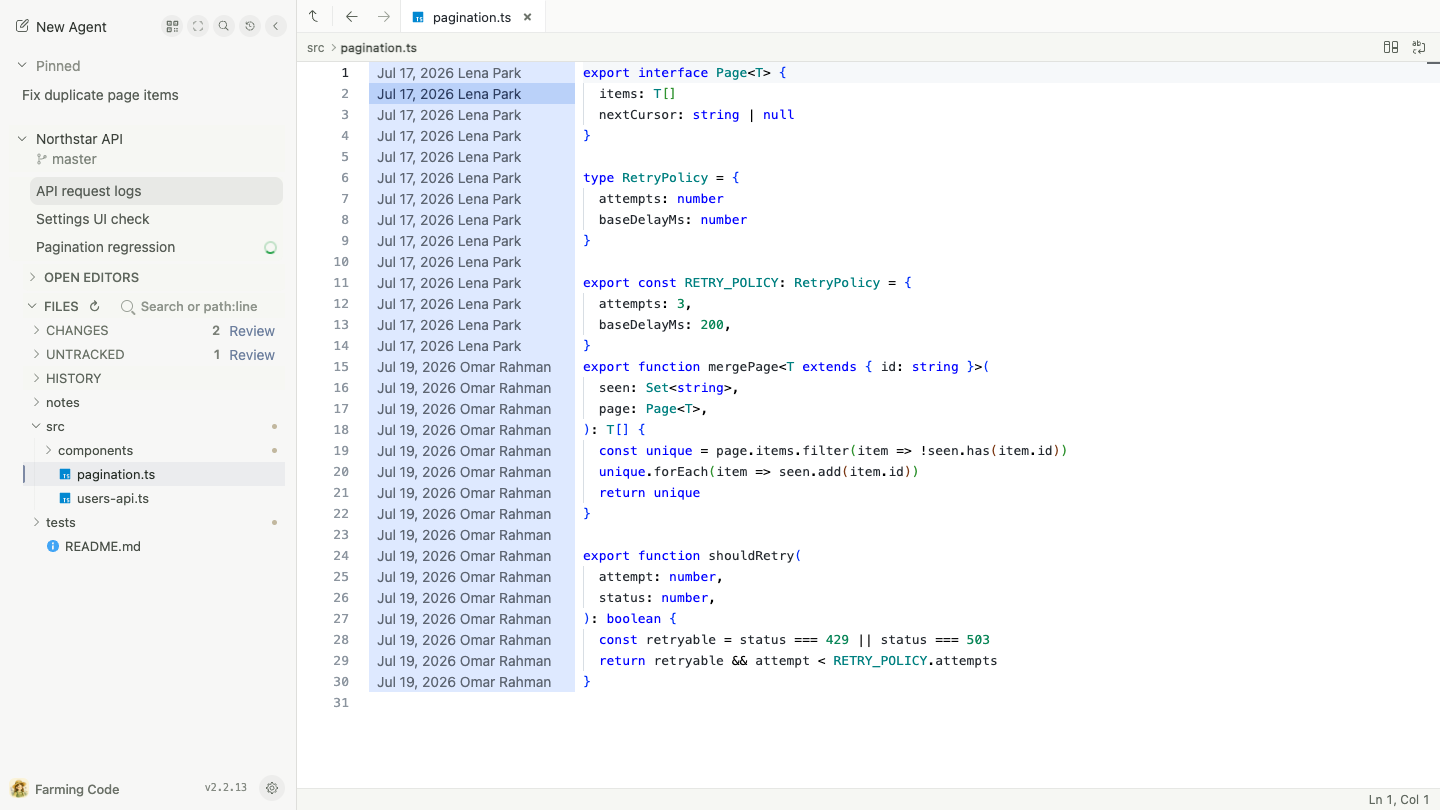Collapse the Pinned section
The image size is (1440, 810).
tap(22, 66)
